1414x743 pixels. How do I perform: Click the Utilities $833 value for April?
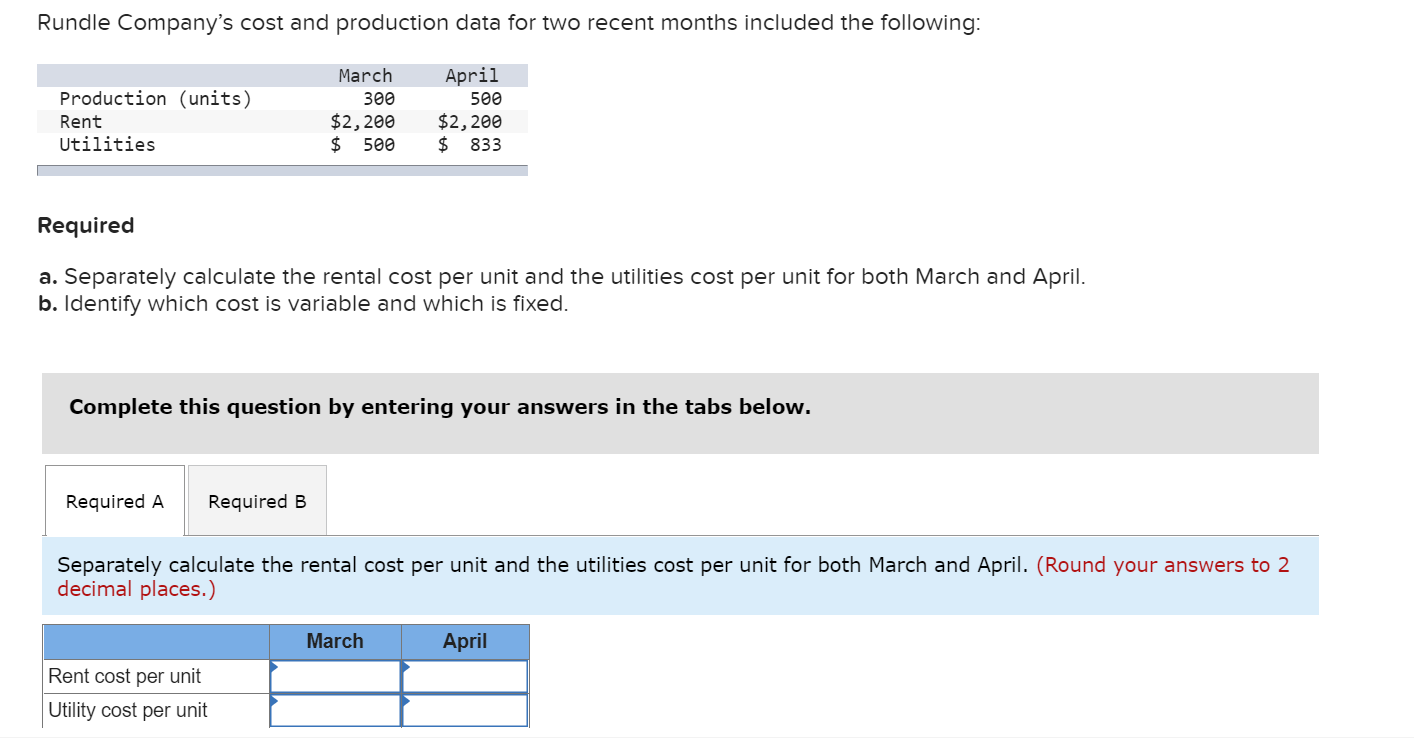click(470, 144)
